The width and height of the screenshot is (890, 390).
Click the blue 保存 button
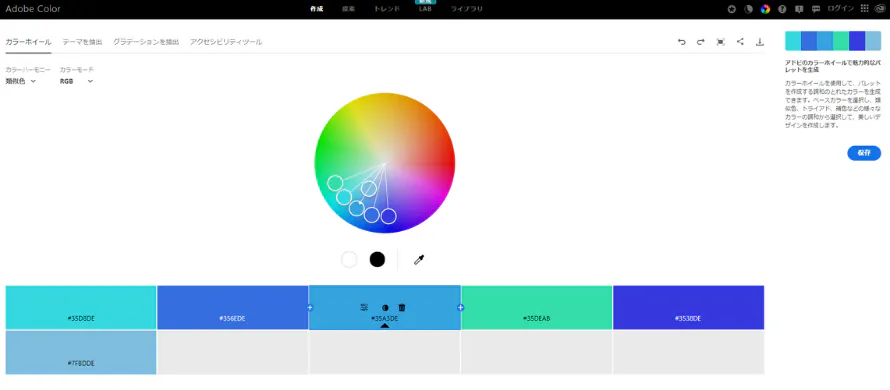864,153
